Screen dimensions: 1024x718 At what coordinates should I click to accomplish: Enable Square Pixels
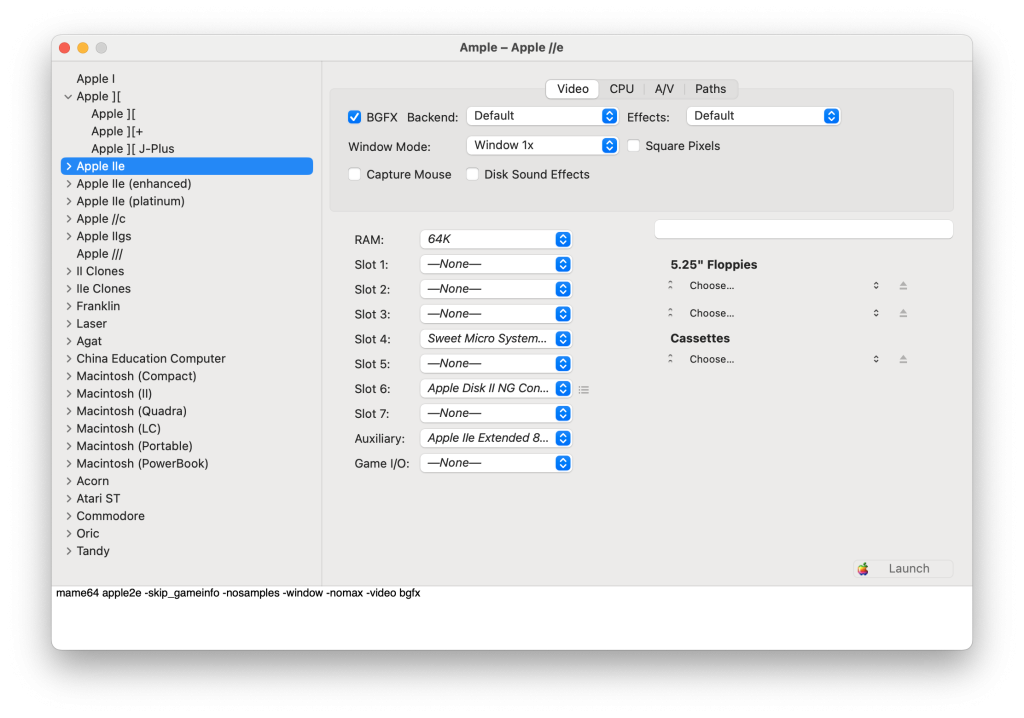[634, 145]
